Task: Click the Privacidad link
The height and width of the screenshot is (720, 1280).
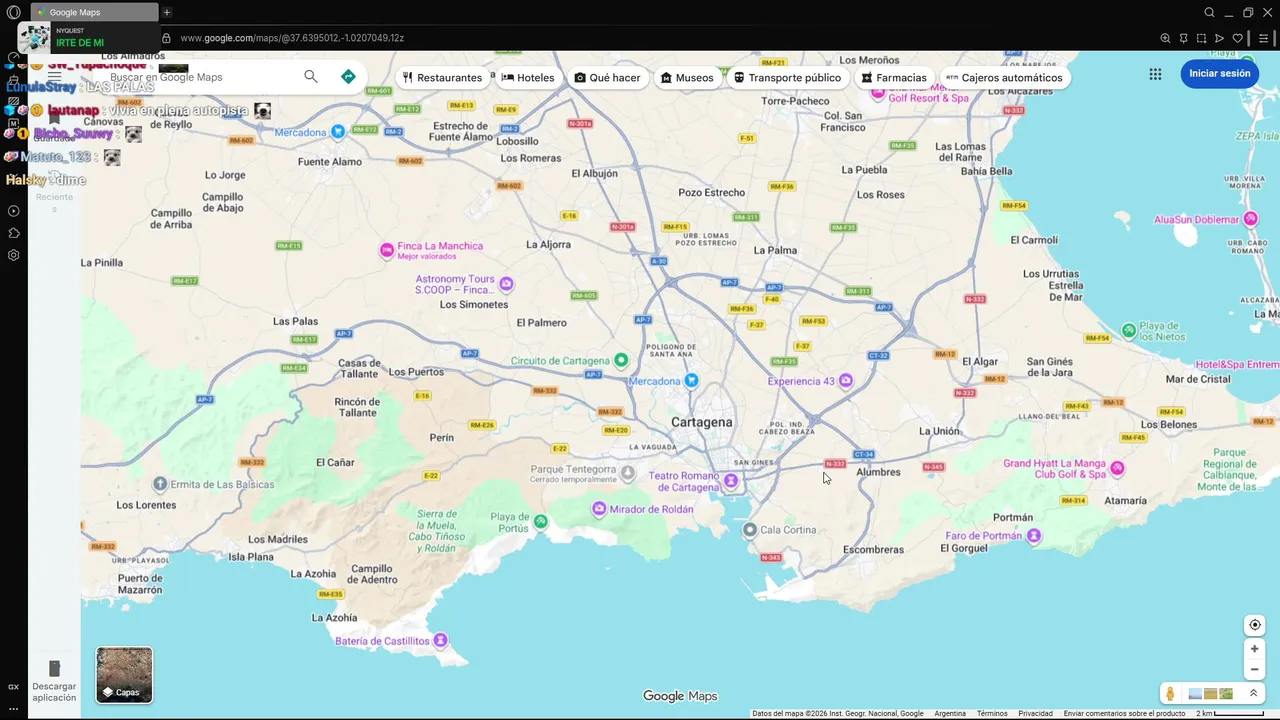Action: point(1035,713)
